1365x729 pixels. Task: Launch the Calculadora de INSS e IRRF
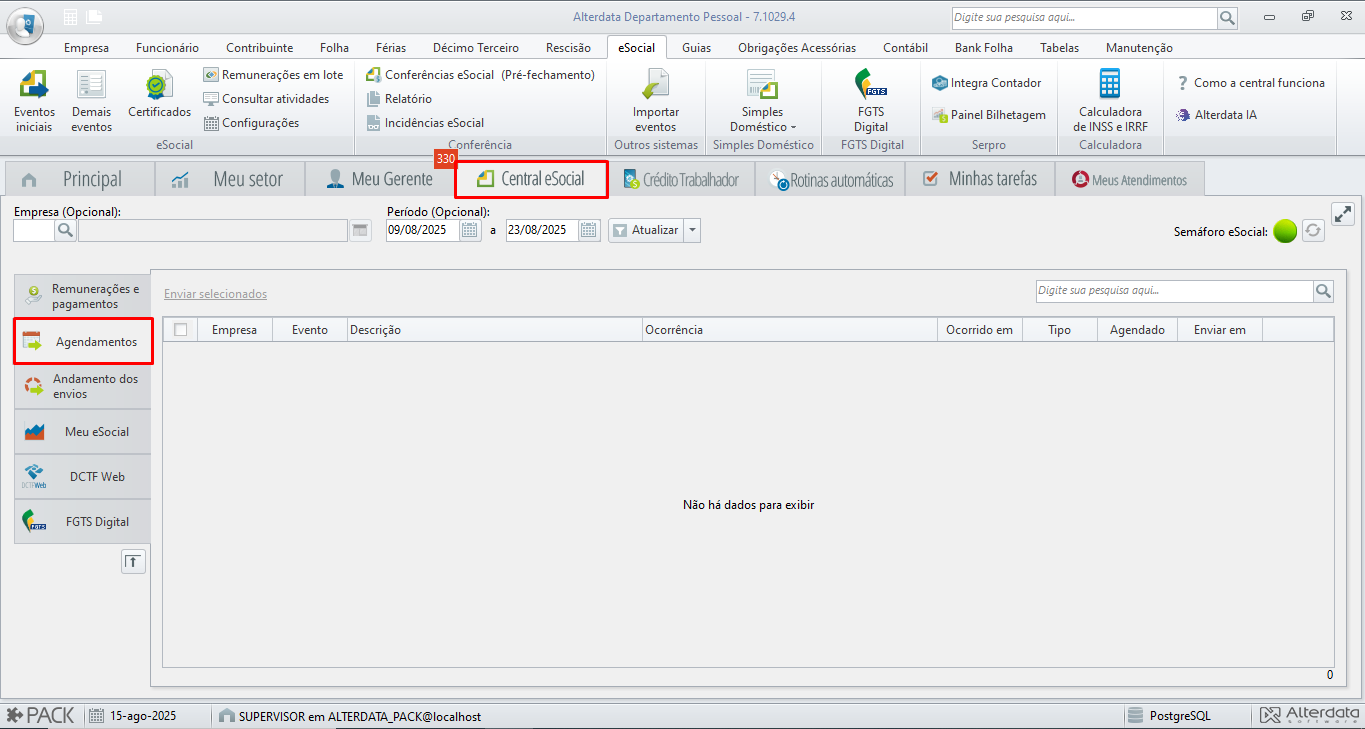point(1109,101)
